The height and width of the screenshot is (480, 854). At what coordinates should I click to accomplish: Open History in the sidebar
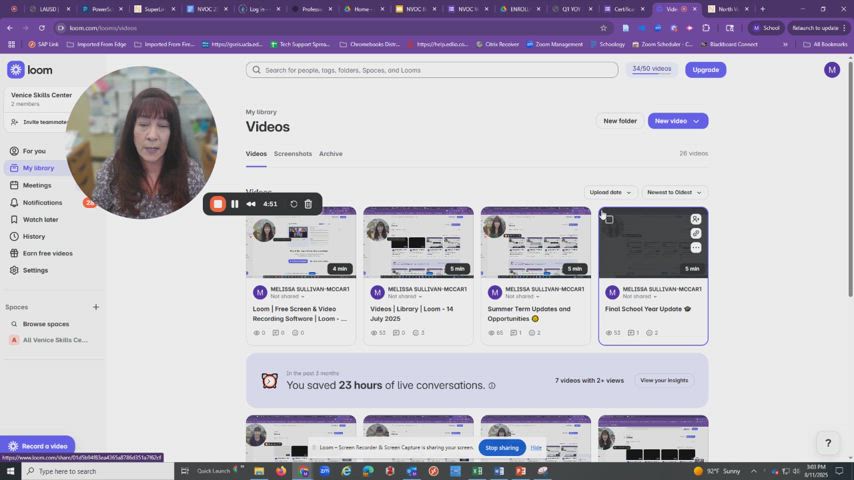click(33, 236)
